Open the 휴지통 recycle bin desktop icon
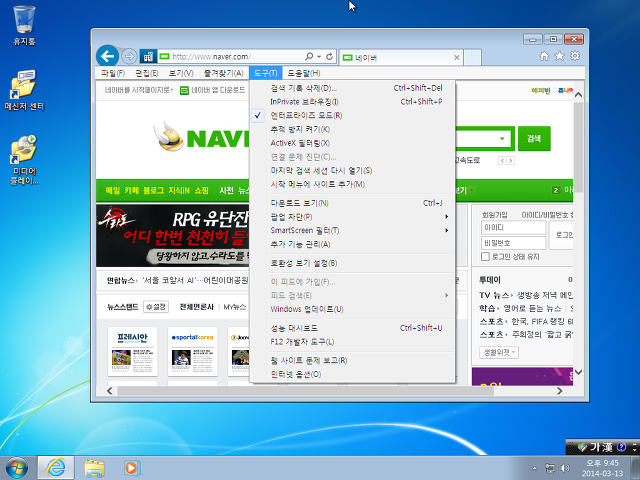This screenshot has height=480, width=640. coord(24,25)
